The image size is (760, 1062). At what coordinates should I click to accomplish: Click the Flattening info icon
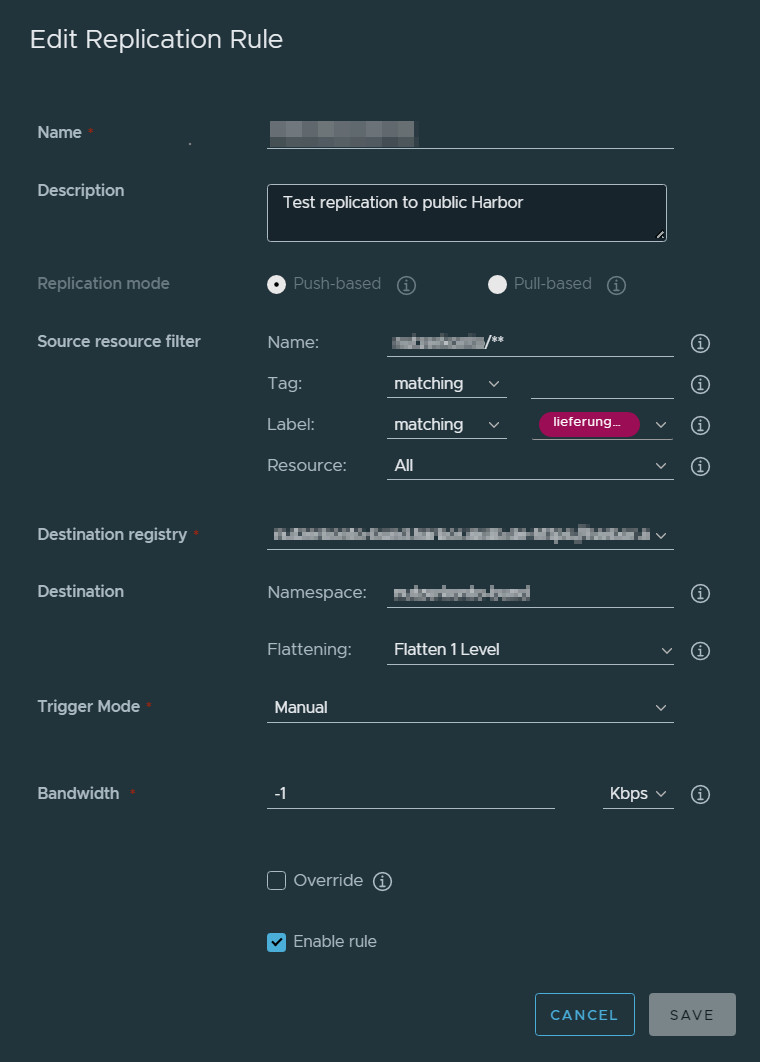700,651
